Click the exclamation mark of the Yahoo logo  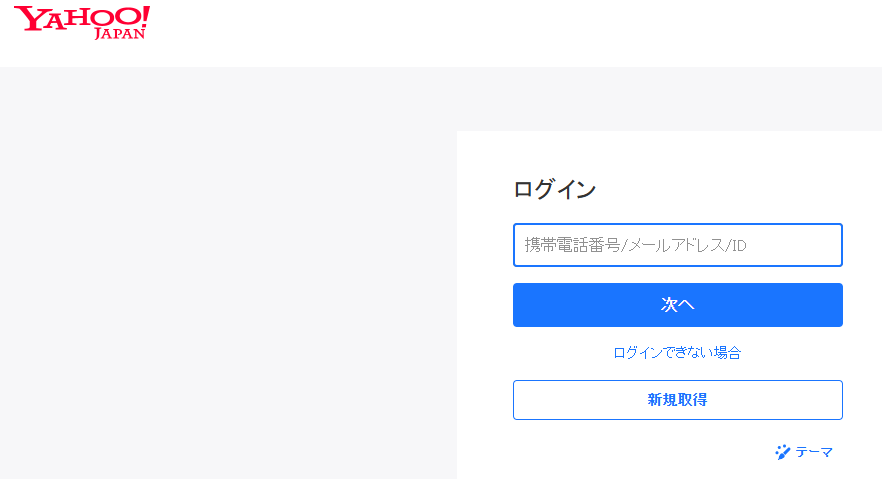pos(143,16)
